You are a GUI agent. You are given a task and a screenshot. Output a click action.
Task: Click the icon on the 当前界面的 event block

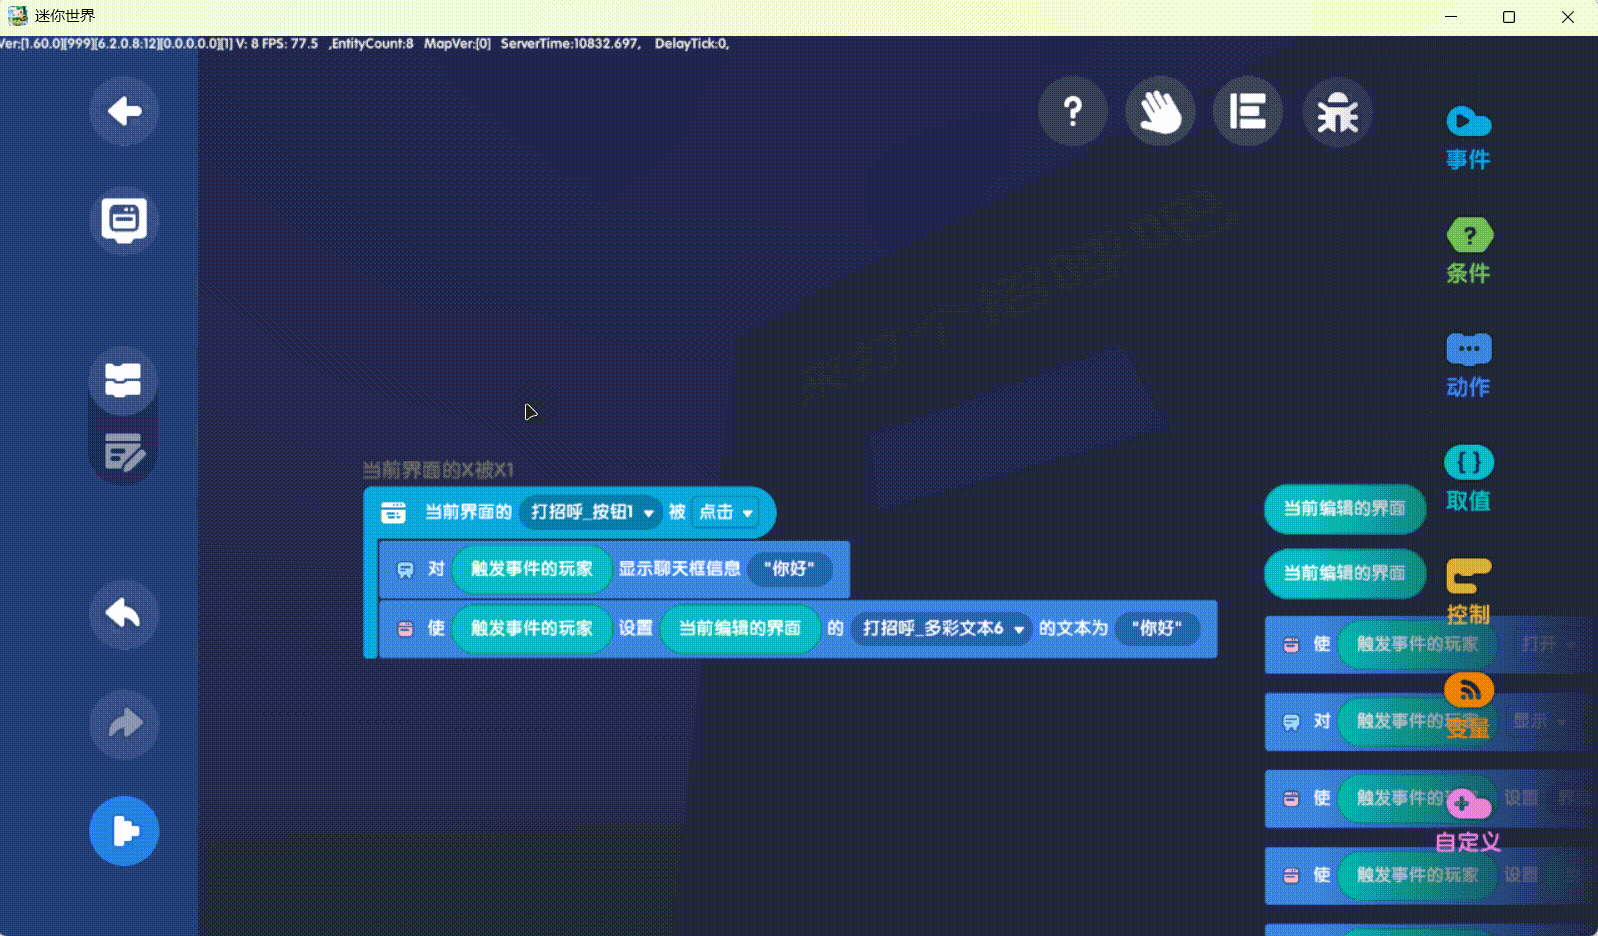tap(394, 512)
